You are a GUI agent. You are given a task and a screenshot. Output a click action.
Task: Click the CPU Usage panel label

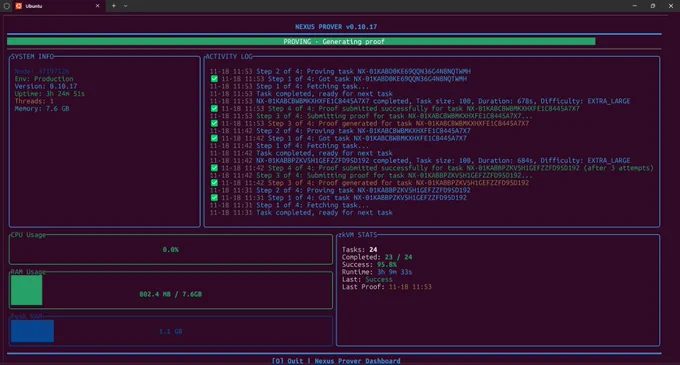pos(28,235)
